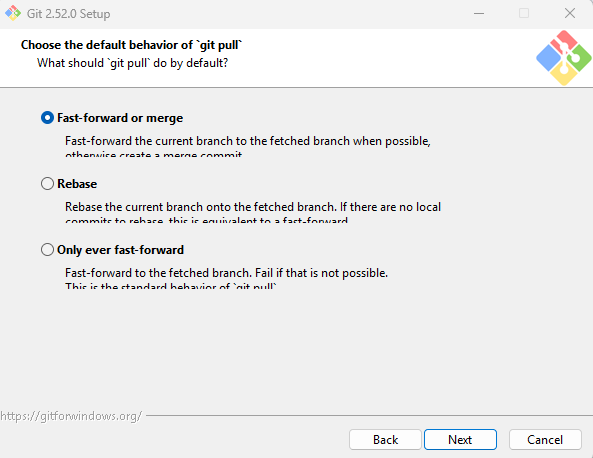Click the heading 'Choose the default behavior of git pull'

point(131,45)
